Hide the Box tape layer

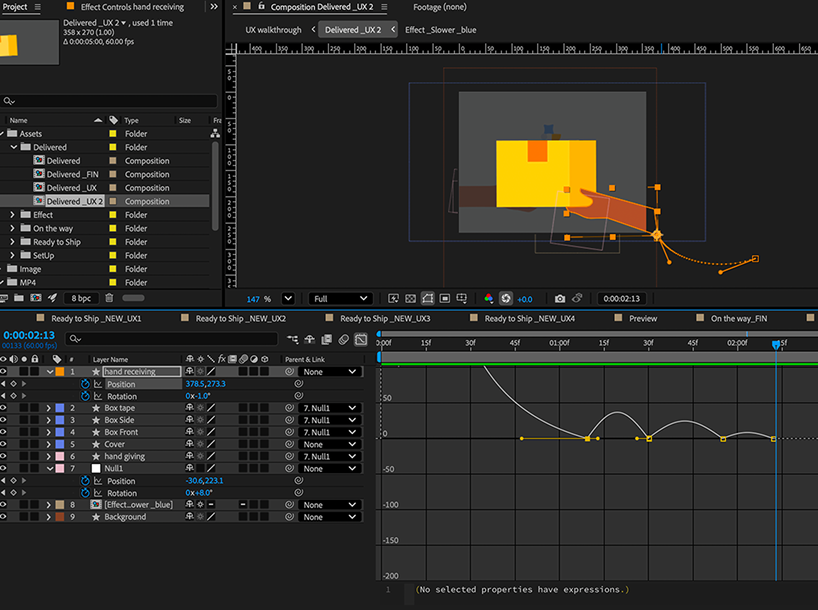(x=4, y=408)
